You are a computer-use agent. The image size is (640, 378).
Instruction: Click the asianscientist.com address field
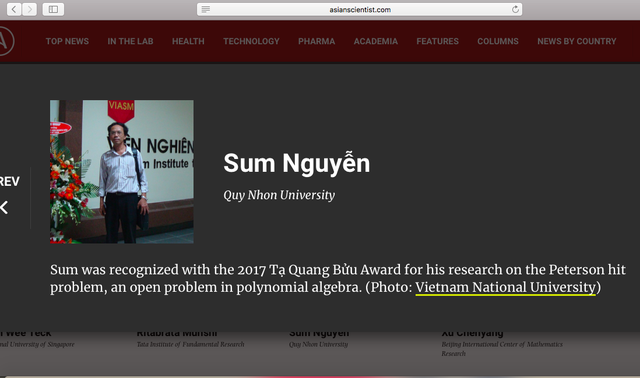[x=360, y=9]
